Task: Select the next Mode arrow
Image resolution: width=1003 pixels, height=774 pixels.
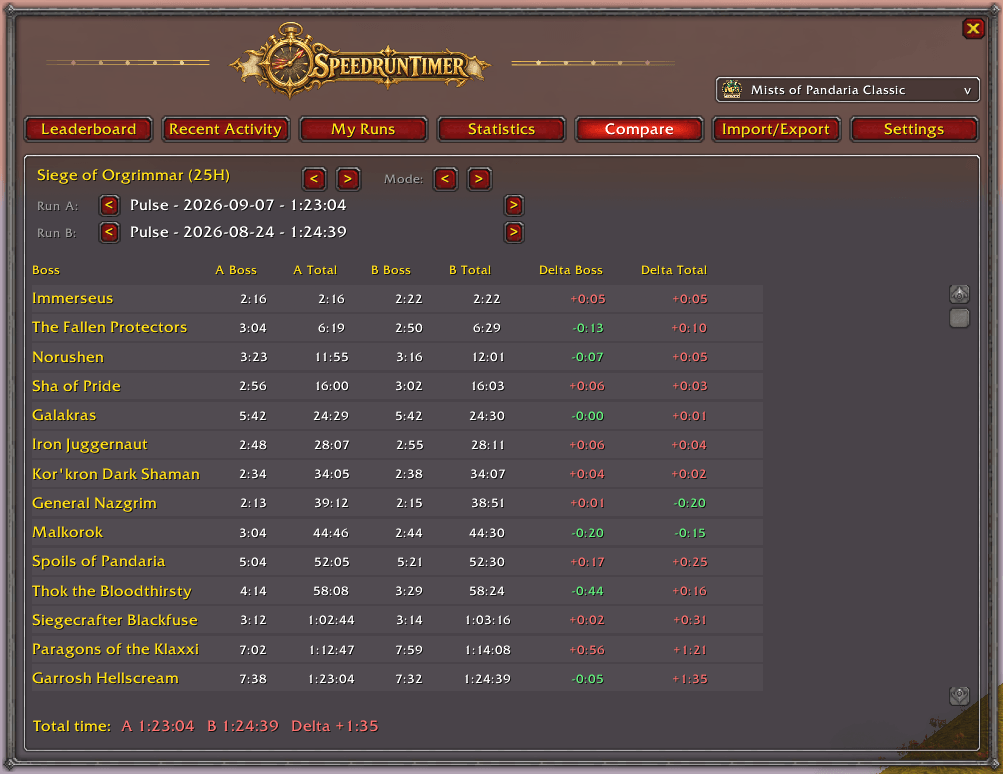Action: (478, 179)
